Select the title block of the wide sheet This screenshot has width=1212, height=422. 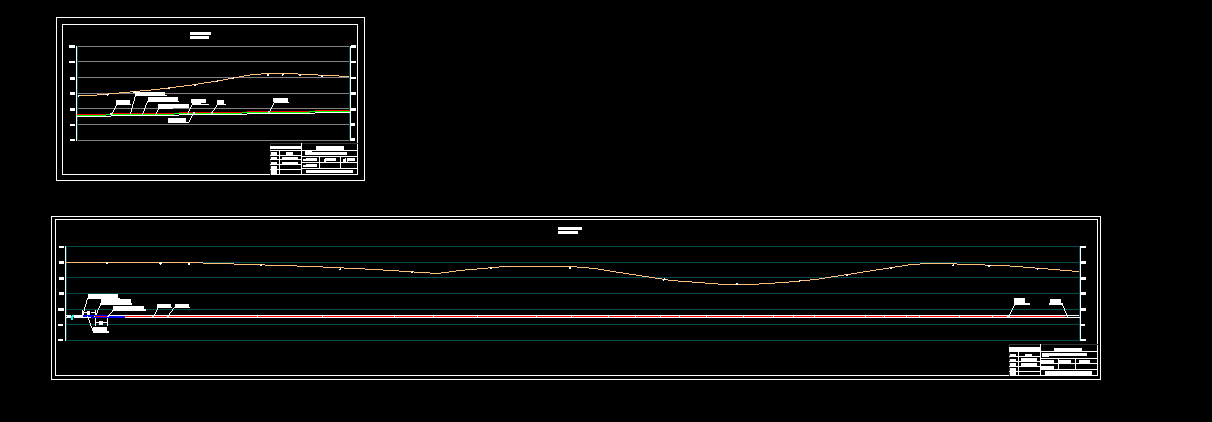tap(1053, 360)
